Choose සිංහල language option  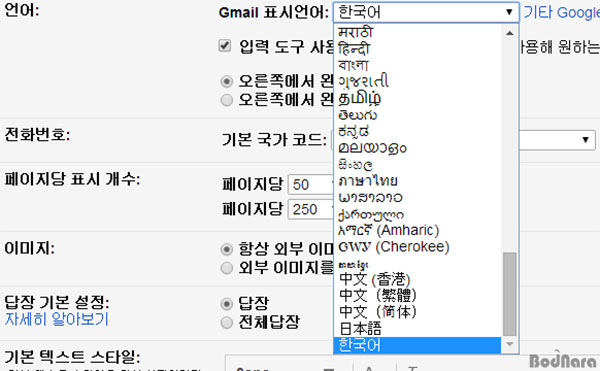[x=355, y=164]
